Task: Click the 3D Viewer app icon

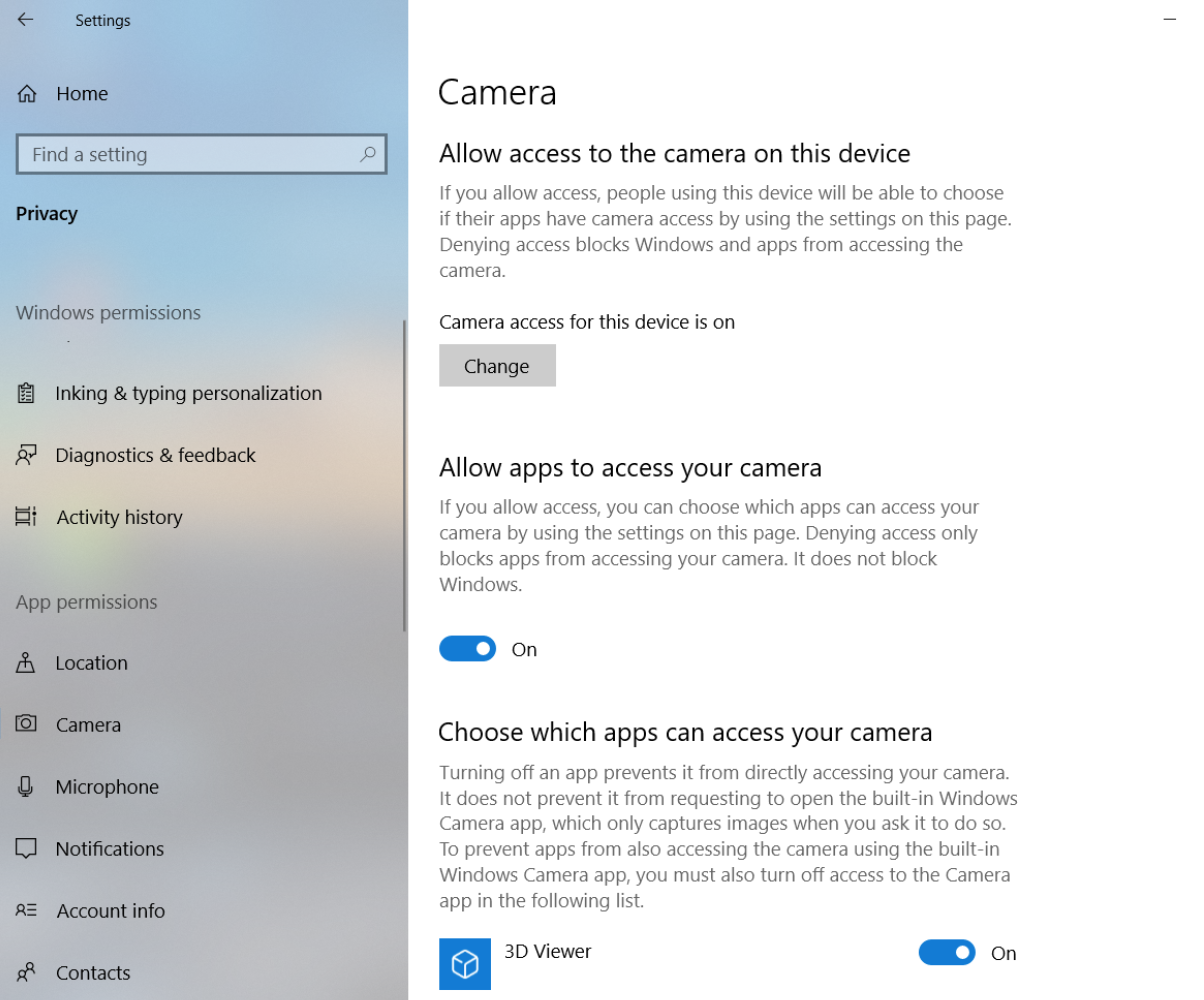Action: pos(465,964)
